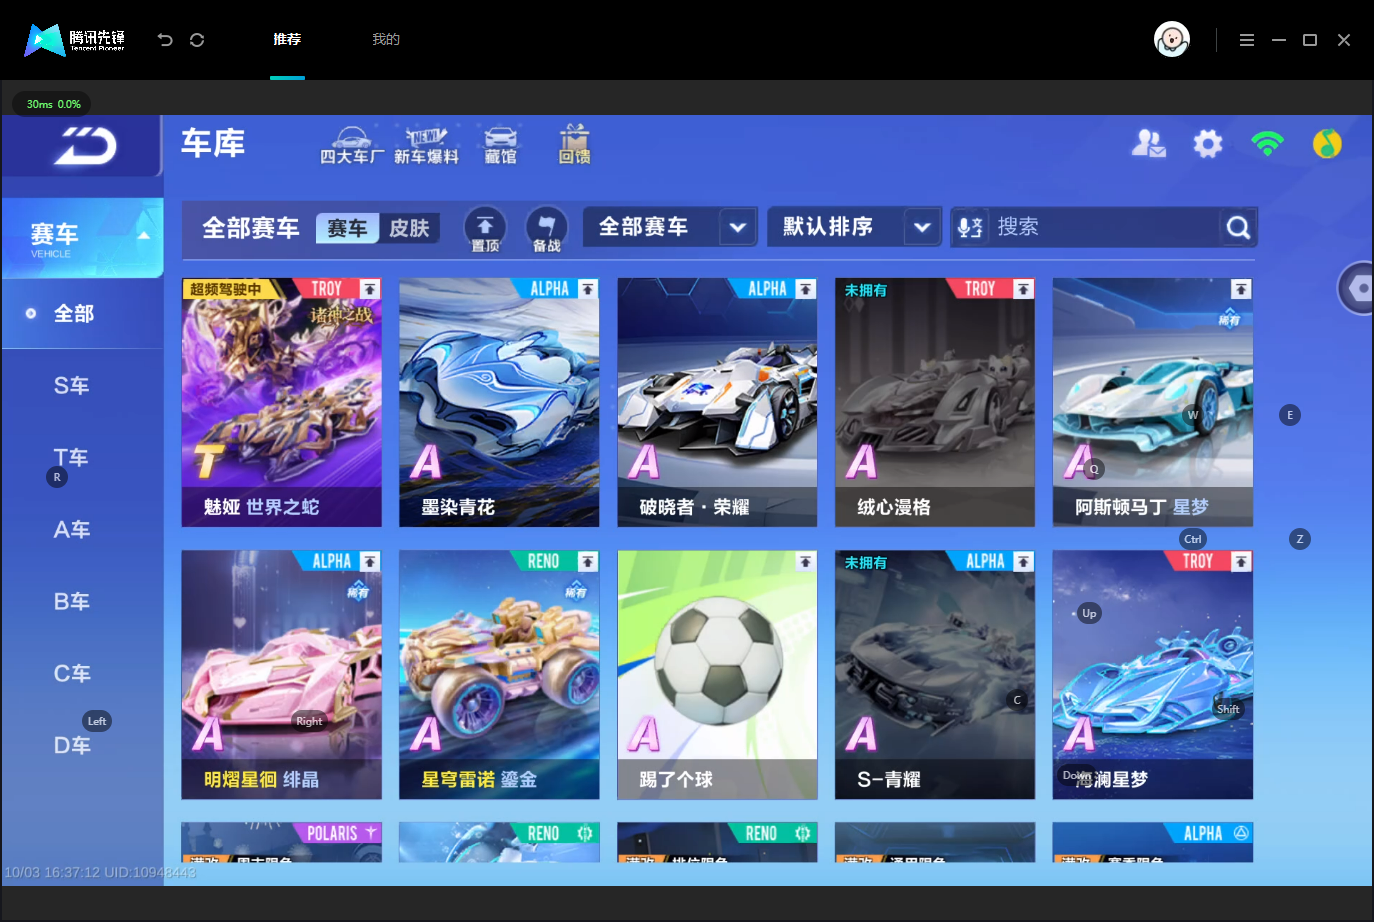1374x922 pixels.
Task: Click the voice search microphone icon
Action: point(969,227)
